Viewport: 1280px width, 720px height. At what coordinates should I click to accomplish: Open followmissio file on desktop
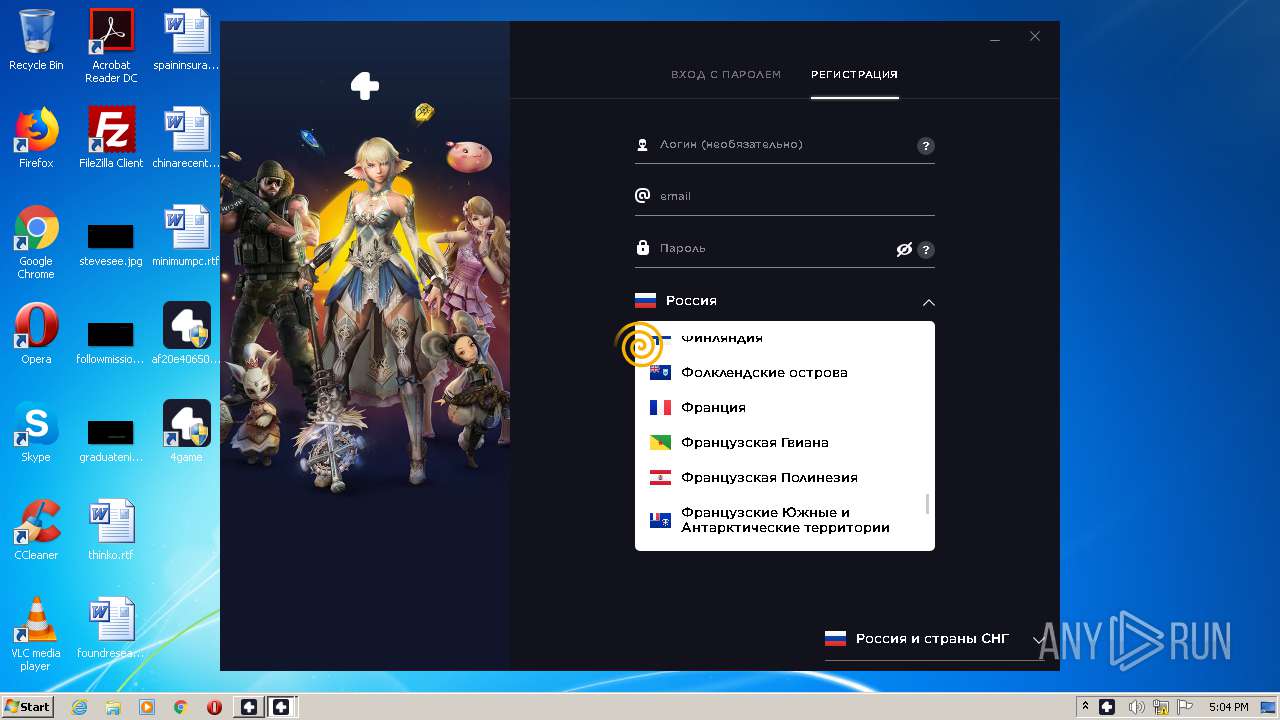pyautogui.click(x=111, y=341)
